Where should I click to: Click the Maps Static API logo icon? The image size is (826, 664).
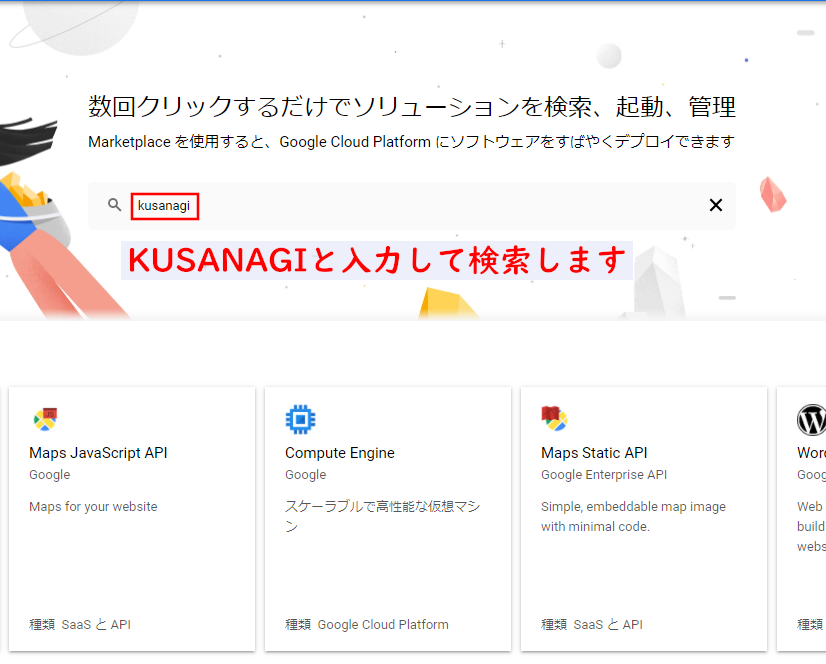pyautogui.click(x=554, y=418)
